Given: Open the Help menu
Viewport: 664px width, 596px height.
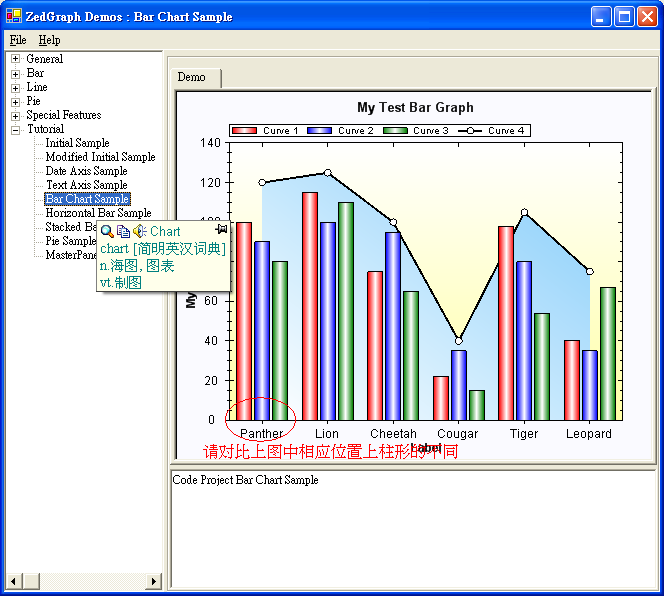Looking at the screenshot, I should [49, 40].
